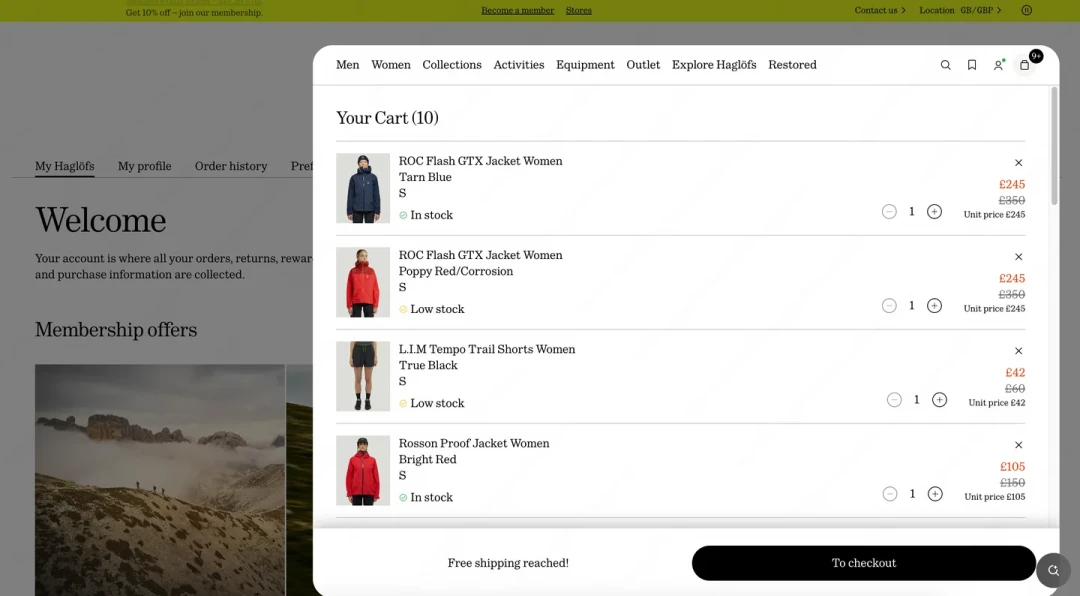Screen dimensions: 1080x596
Task: Open the Collections menu
Action: (452, 65)
